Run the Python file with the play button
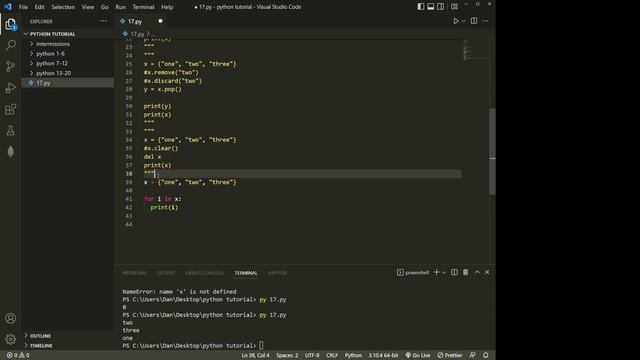The width and height of the screenshot is (640, 360). click(x=456, y=21)
